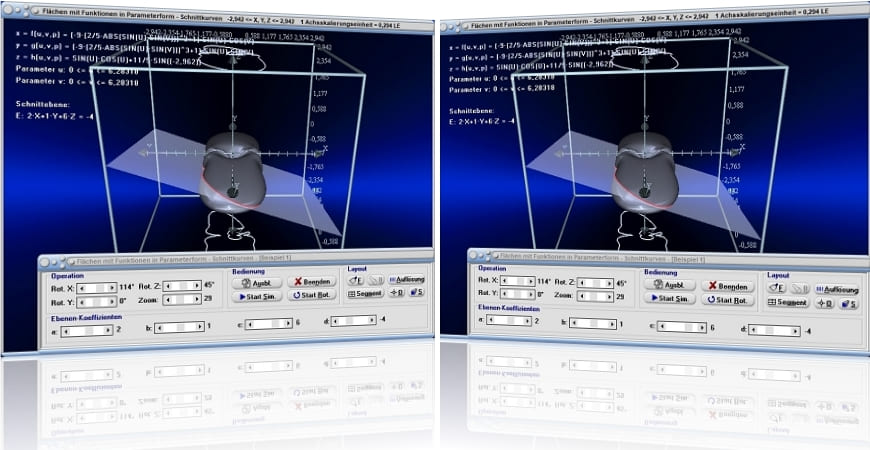Decrease Zoom with left arrow, right window
The image size is (870, 450).
click(x=582, y=296)
